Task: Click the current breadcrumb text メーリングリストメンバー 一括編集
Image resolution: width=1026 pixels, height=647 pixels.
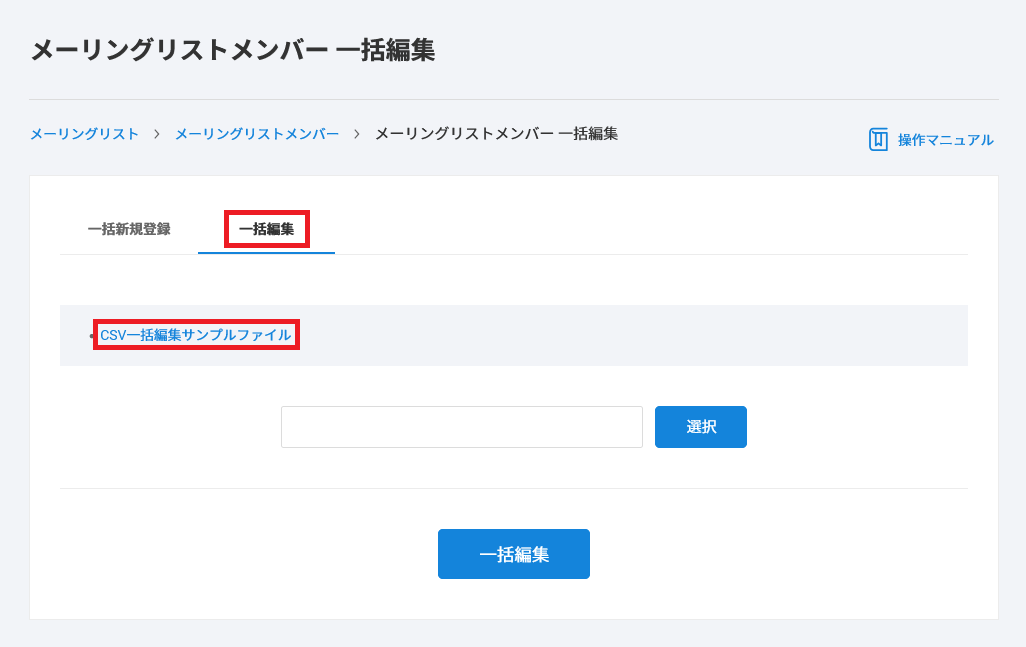Action: coord(496,134)
